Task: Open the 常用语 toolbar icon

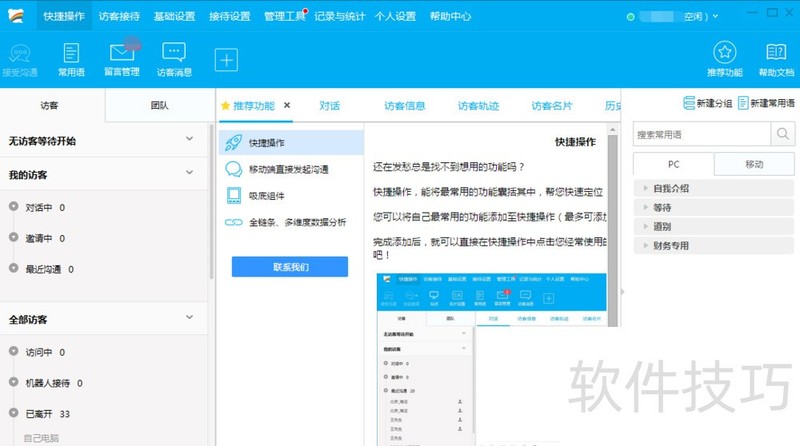Action: [x=71, y=59]
